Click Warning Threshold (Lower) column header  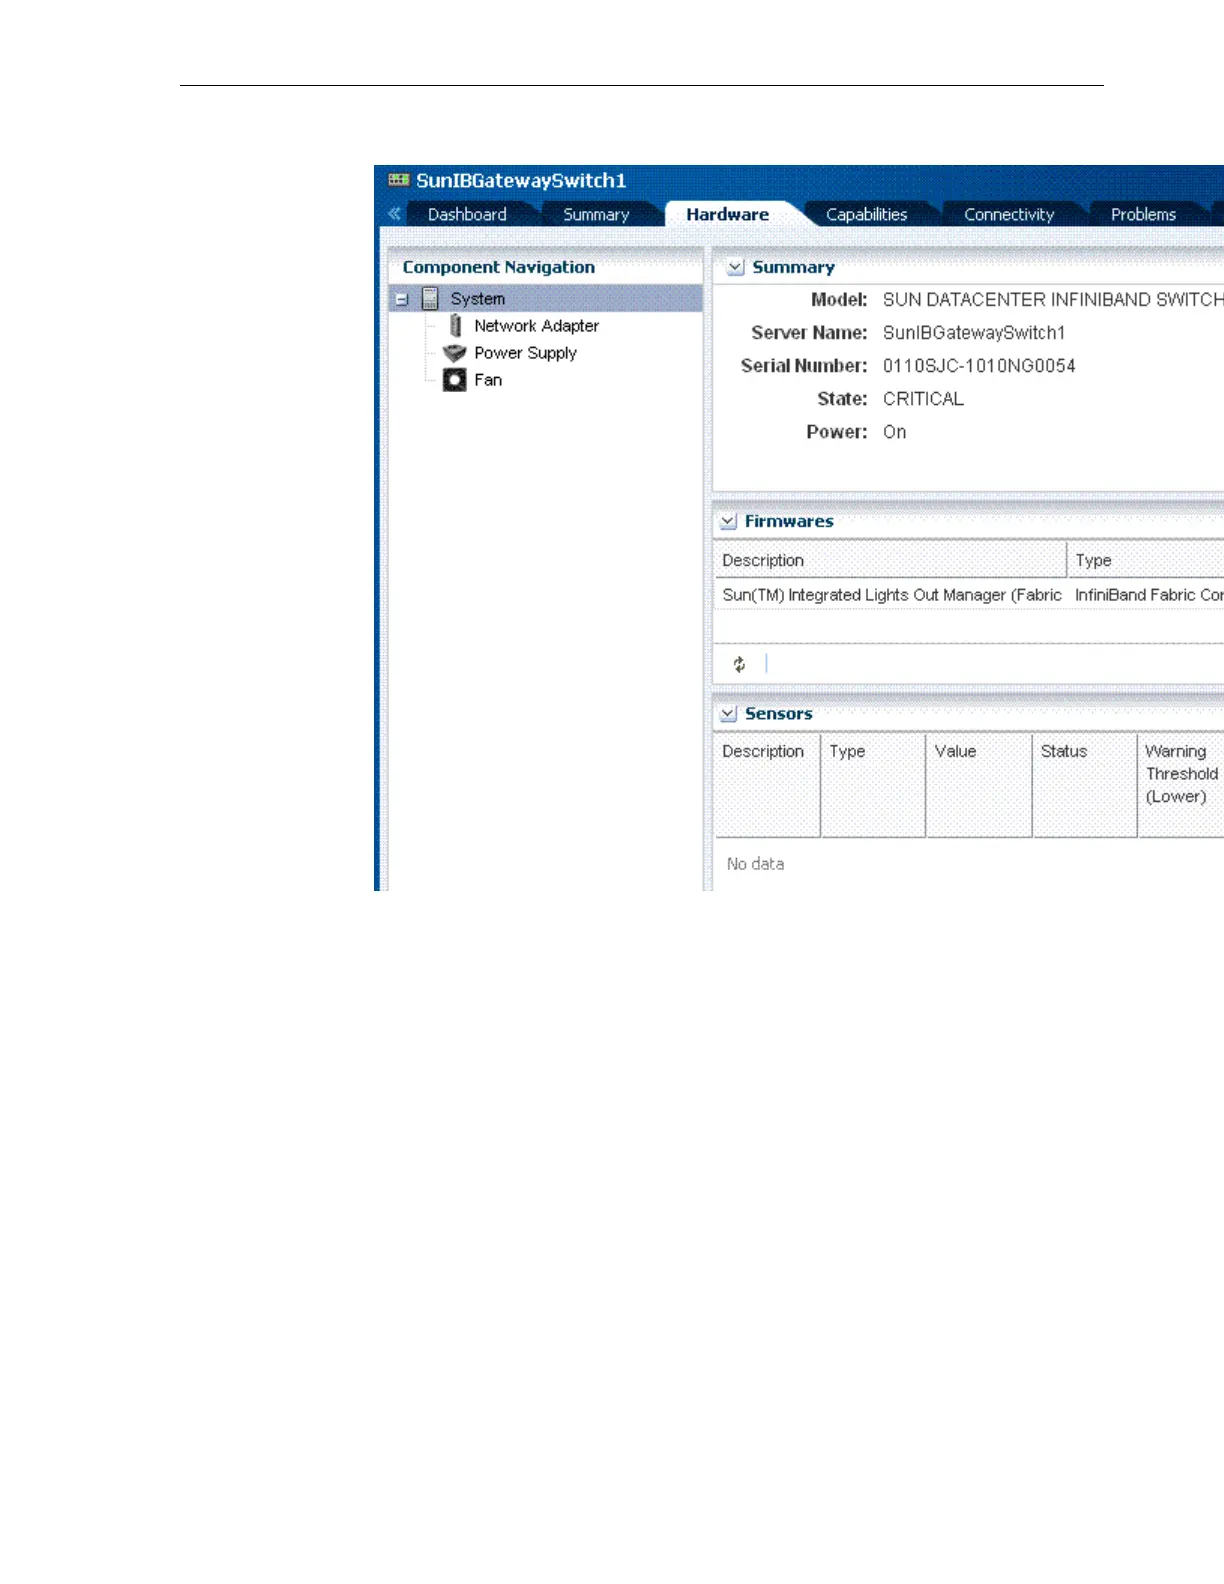pos(1181,785)
